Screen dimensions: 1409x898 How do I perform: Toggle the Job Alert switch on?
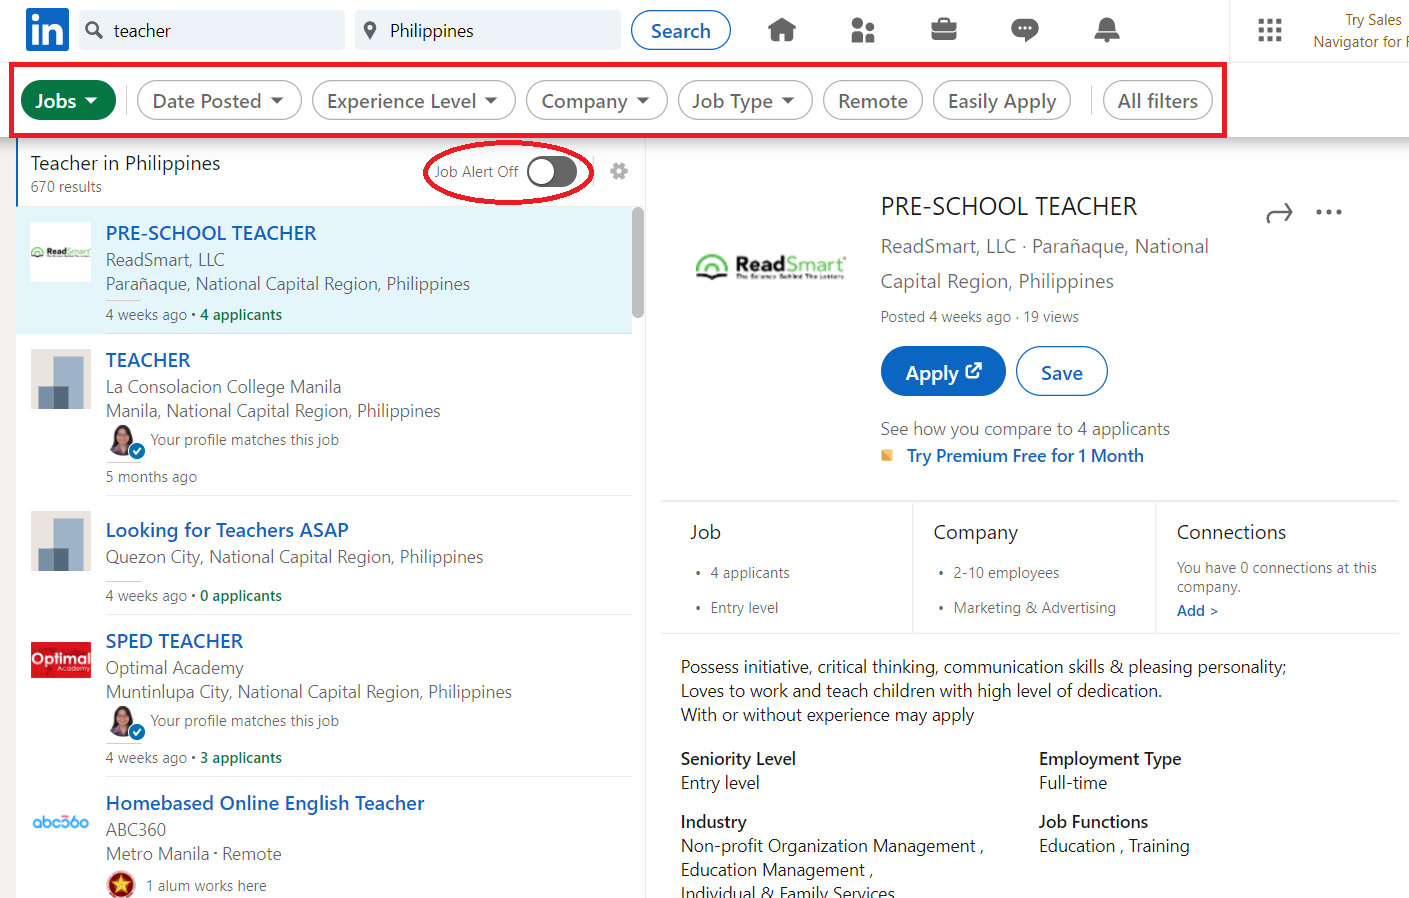tap(552, 172)
